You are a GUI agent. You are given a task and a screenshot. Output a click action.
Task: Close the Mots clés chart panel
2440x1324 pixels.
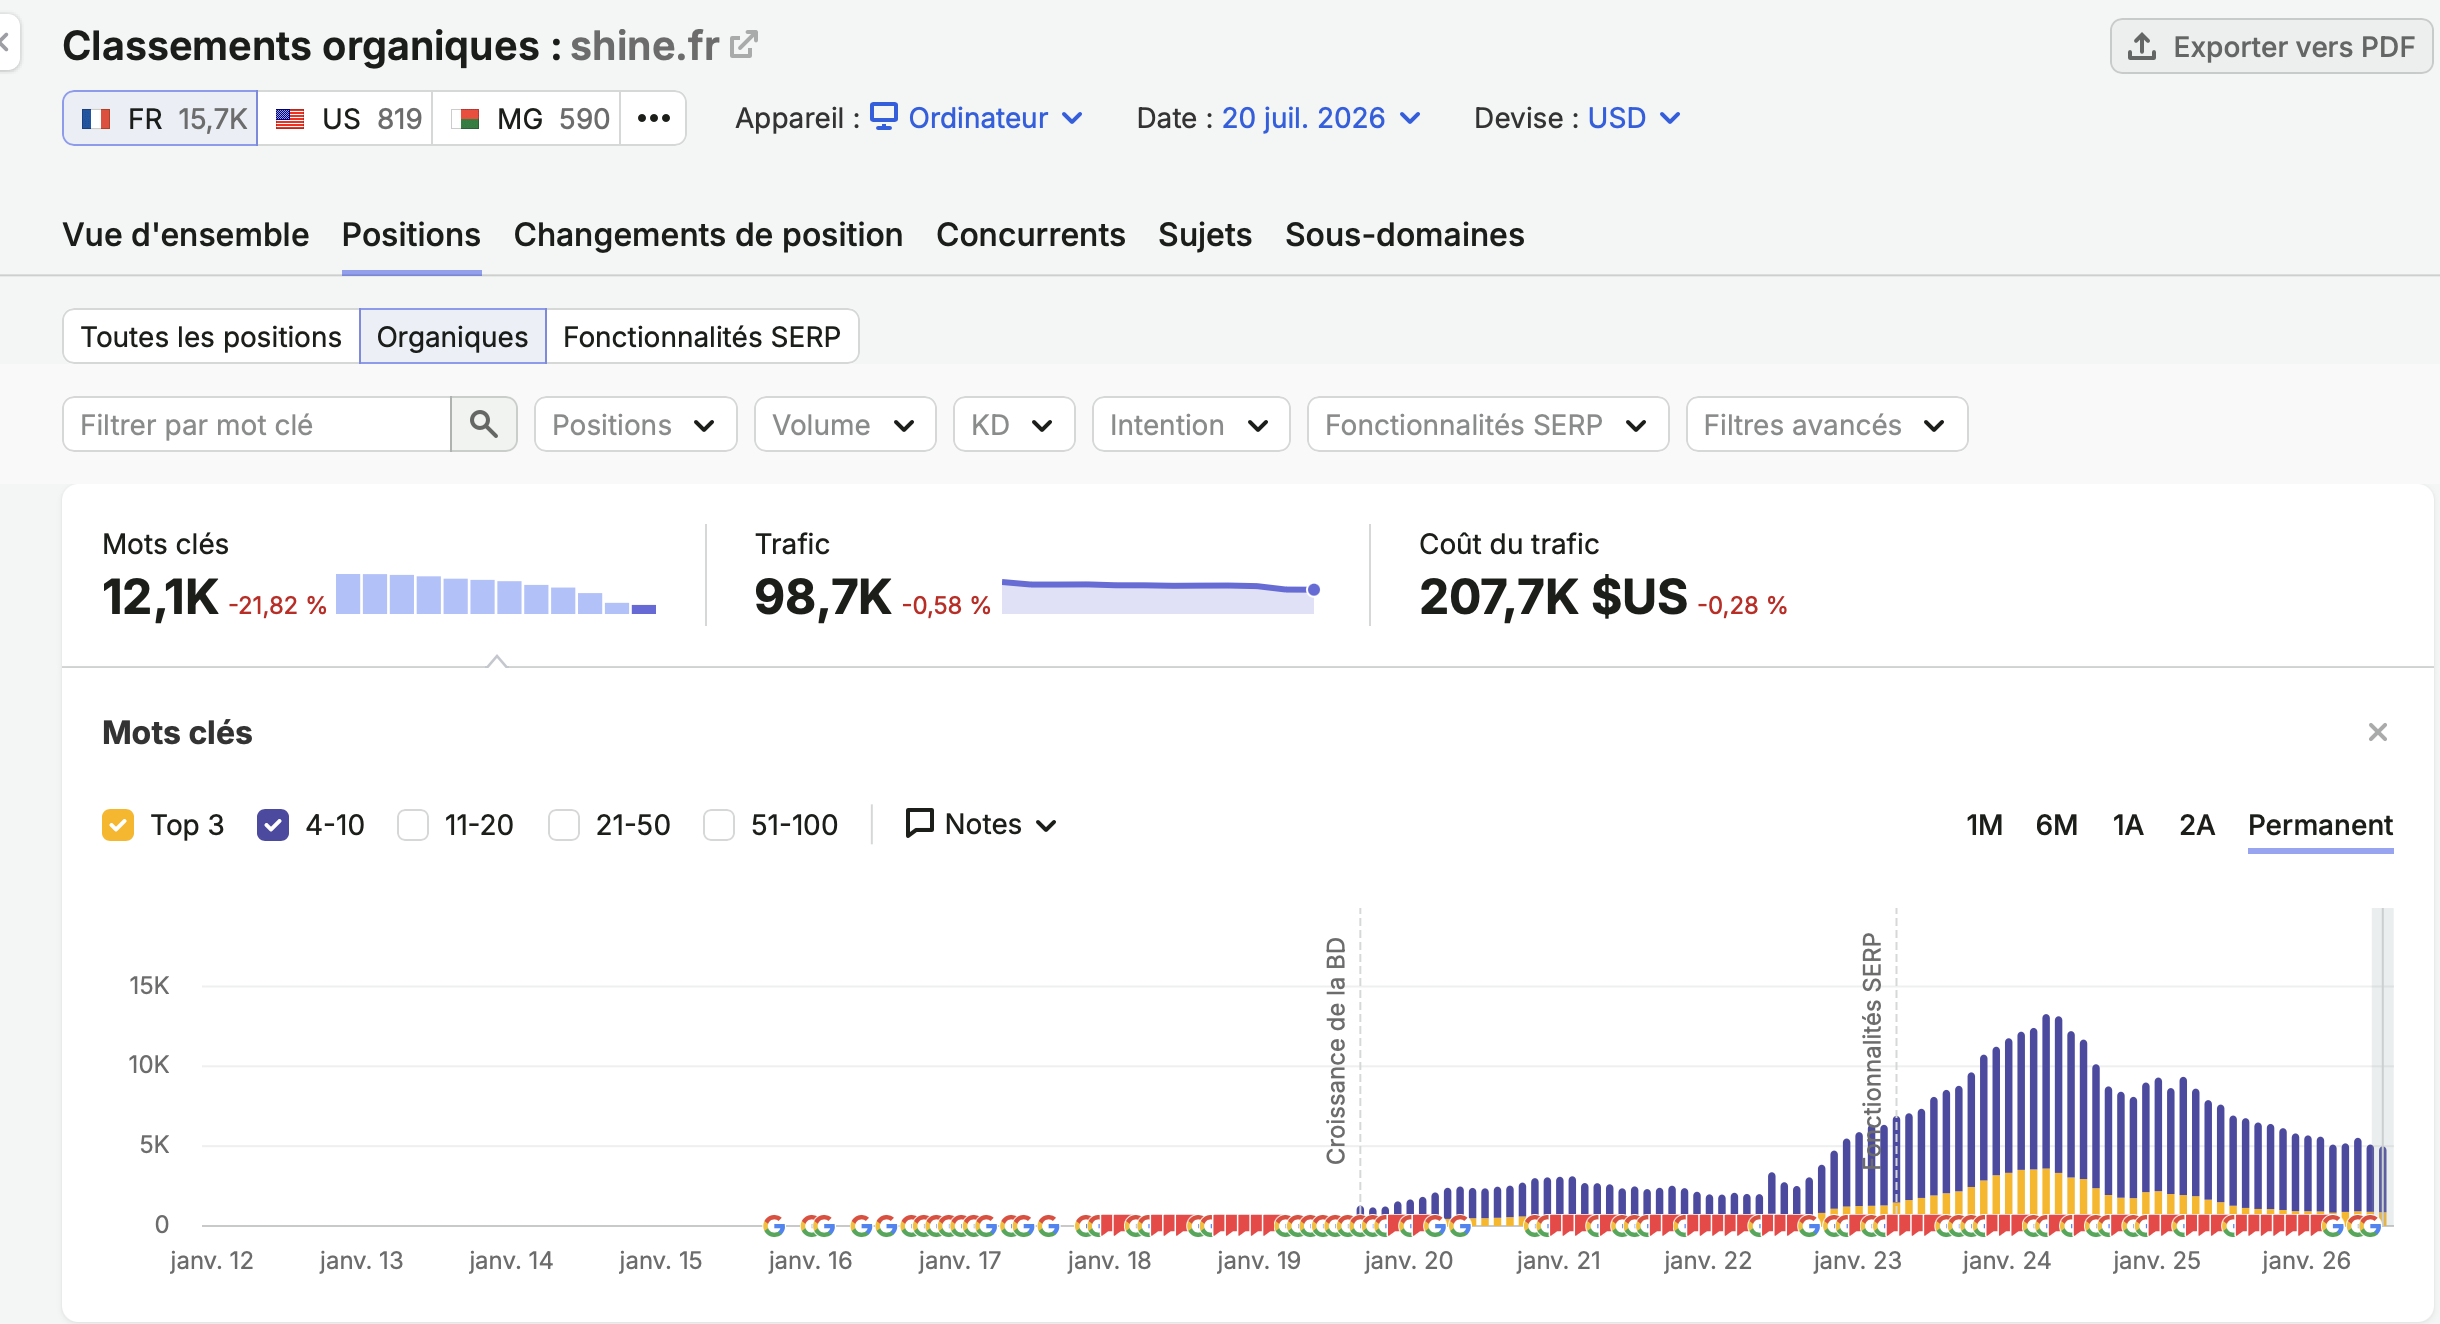pos(2378,732)
